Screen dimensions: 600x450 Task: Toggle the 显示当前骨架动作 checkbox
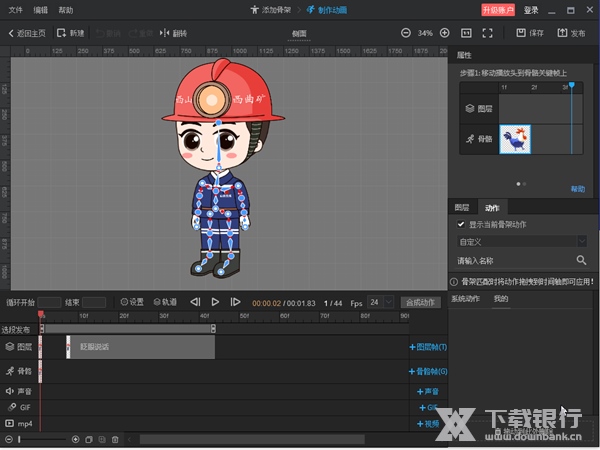pos(460,225)
